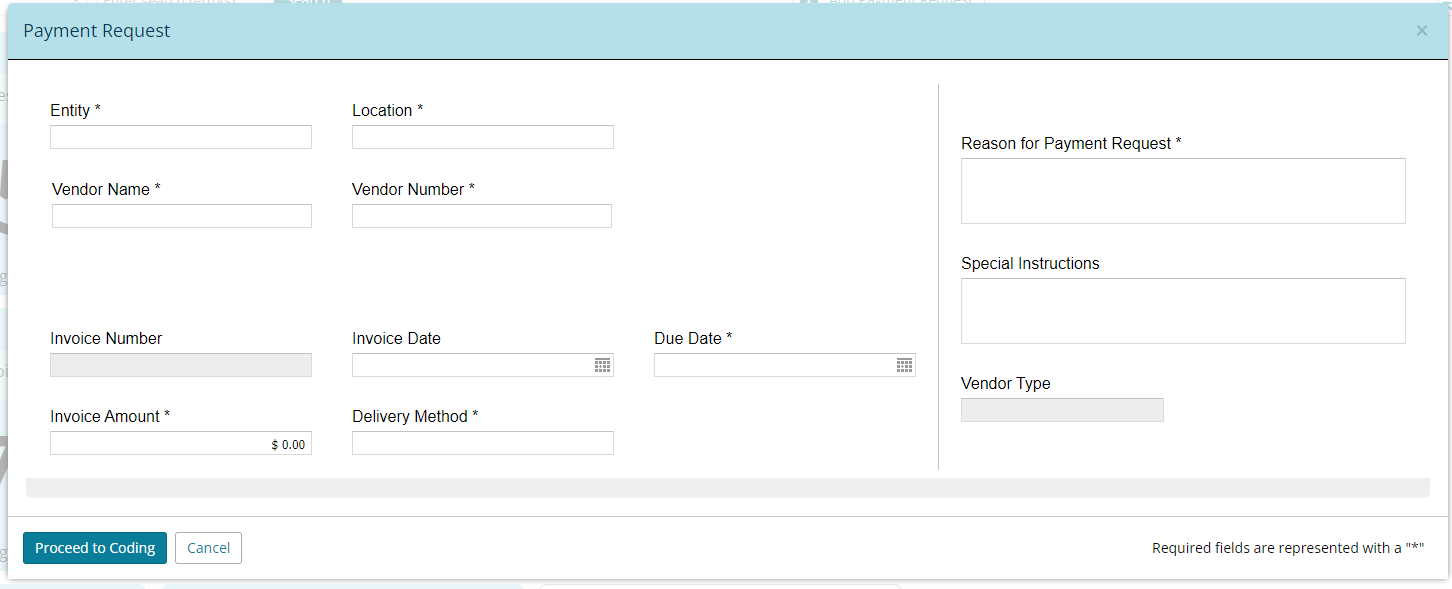Open the Invoice Date calendar picker icon

point(602,365)
